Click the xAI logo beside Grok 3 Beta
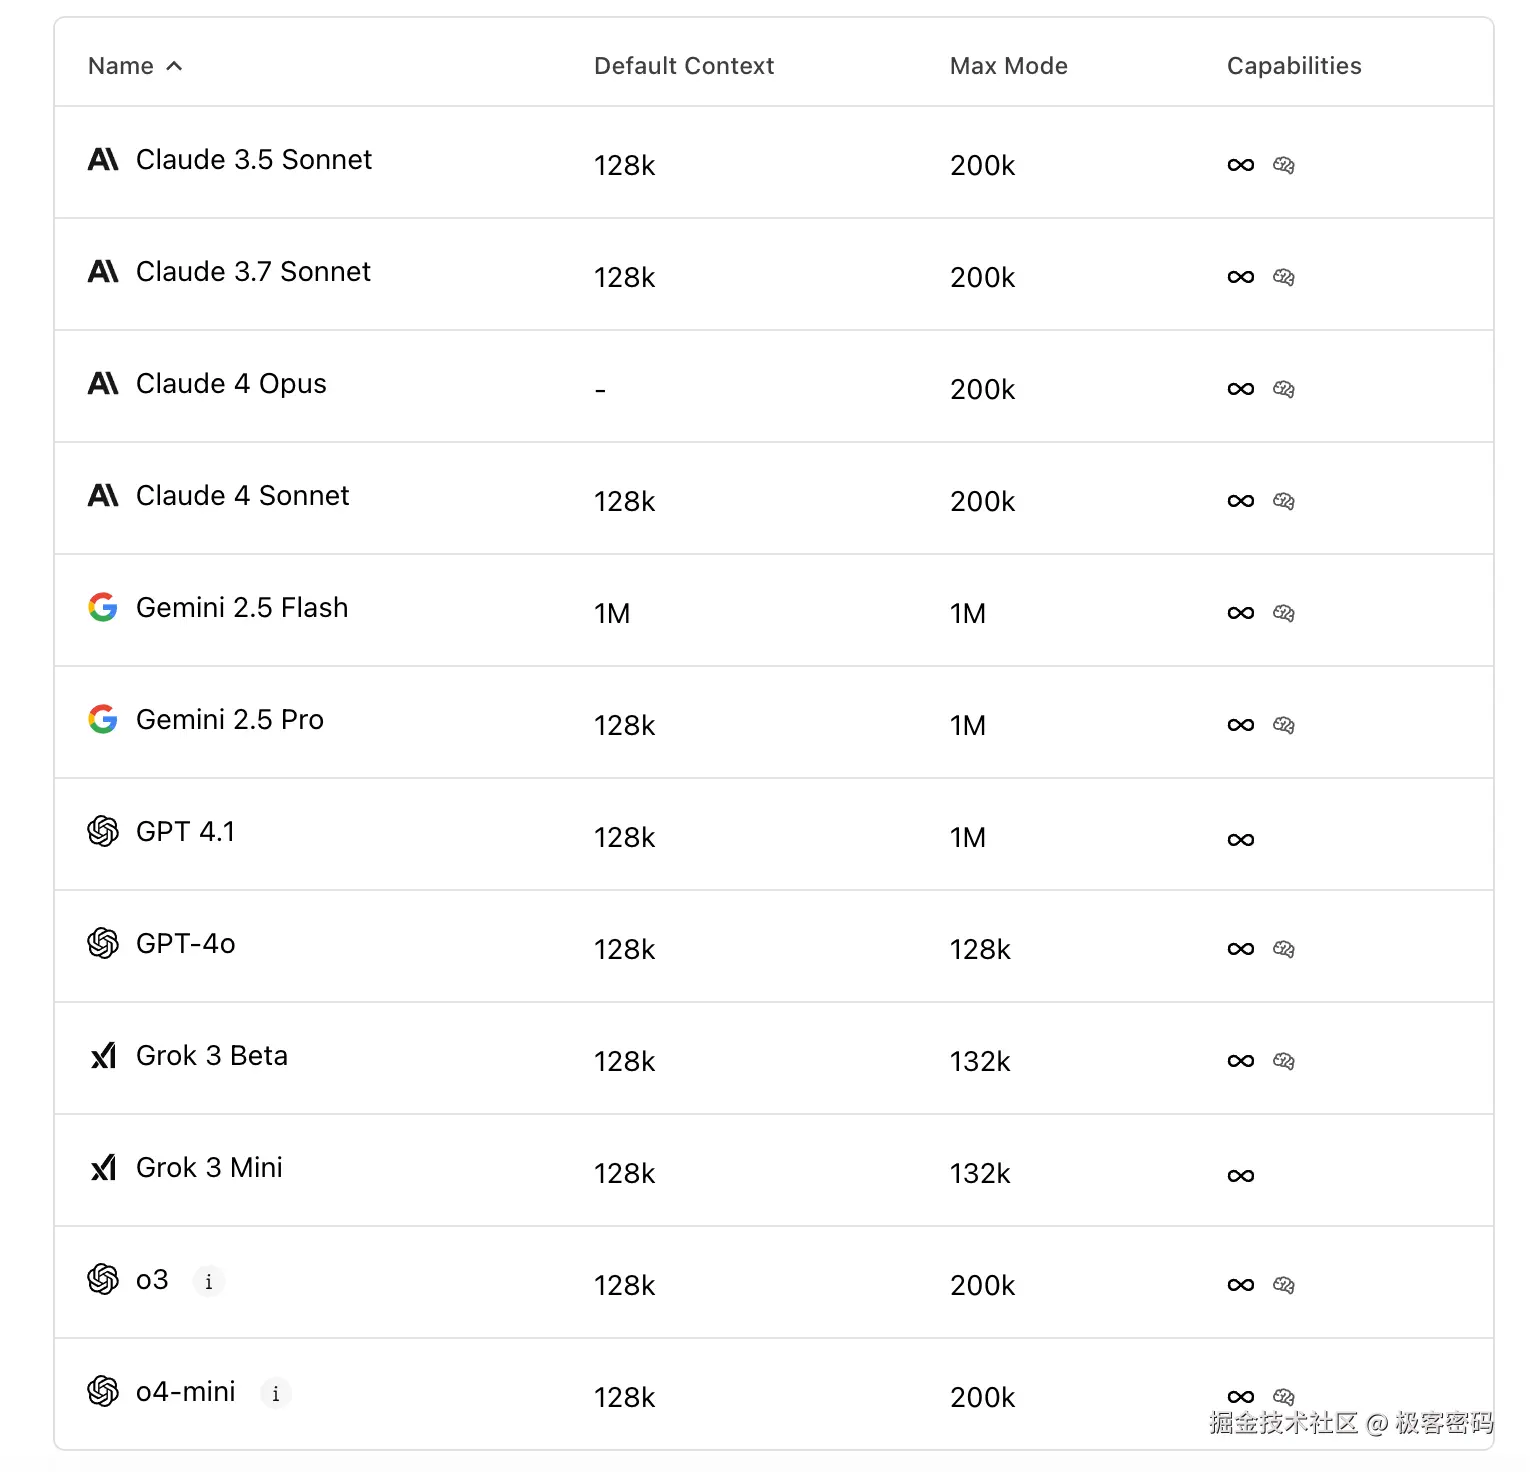1530x1472 pixels. 103,1056
